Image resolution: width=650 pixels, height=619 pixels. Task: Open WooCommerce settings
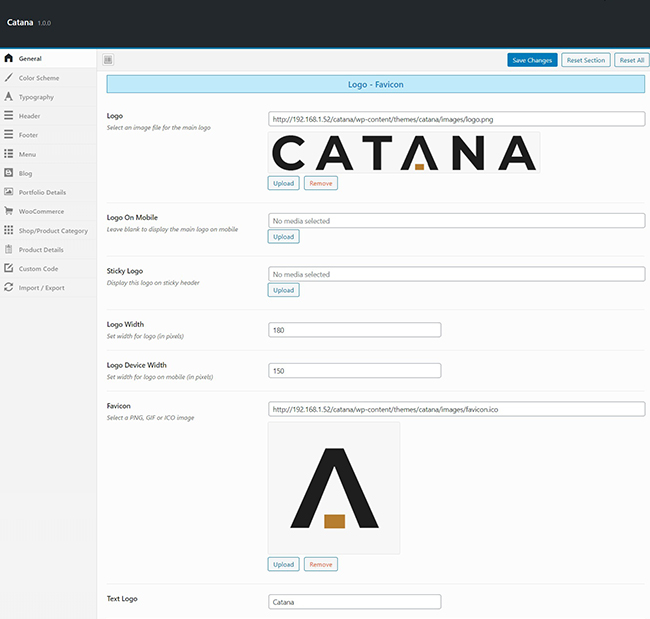coord(48,211)
